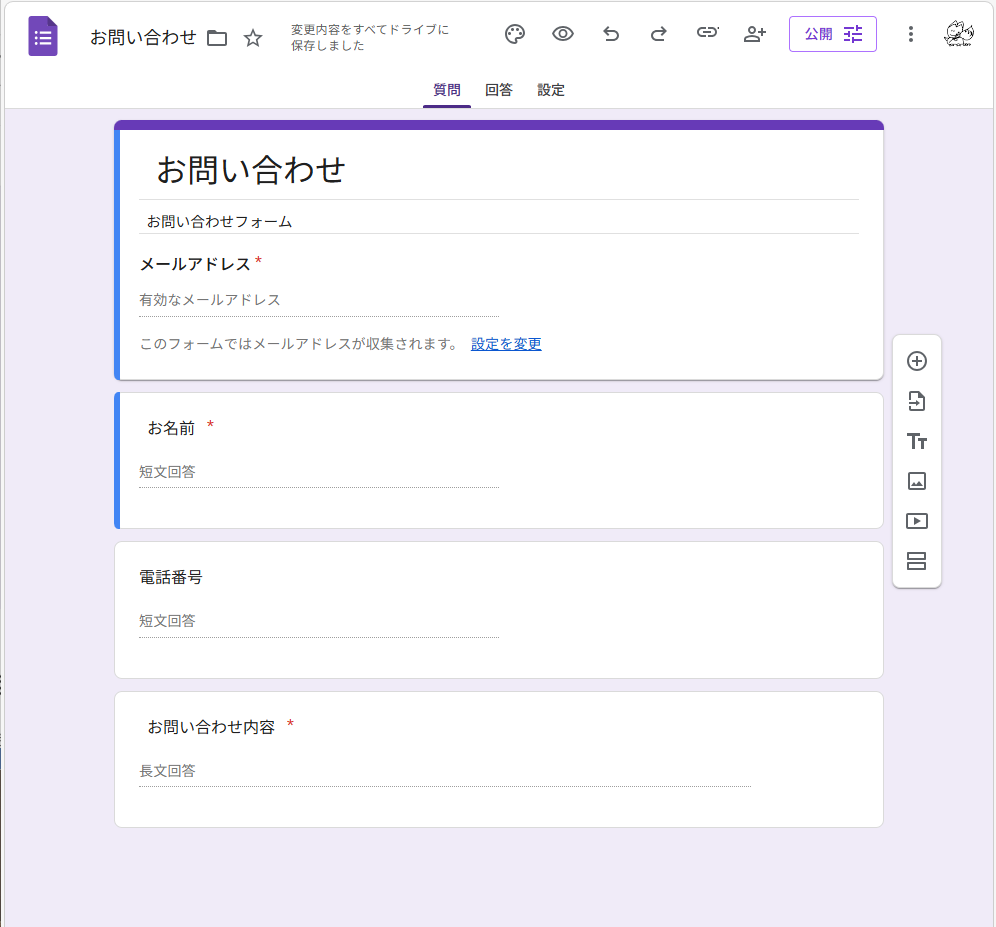Redo the last undone change
The width and height of the screenshot is (996, 927).
pyautogui.click(x=658, y=33)
